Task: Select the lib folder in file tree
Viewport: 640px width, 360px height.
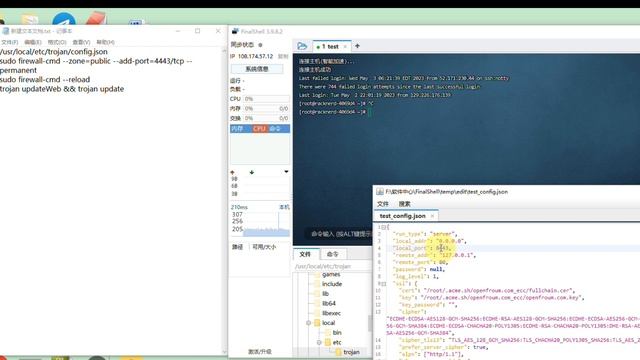Action: pos(325,294)
